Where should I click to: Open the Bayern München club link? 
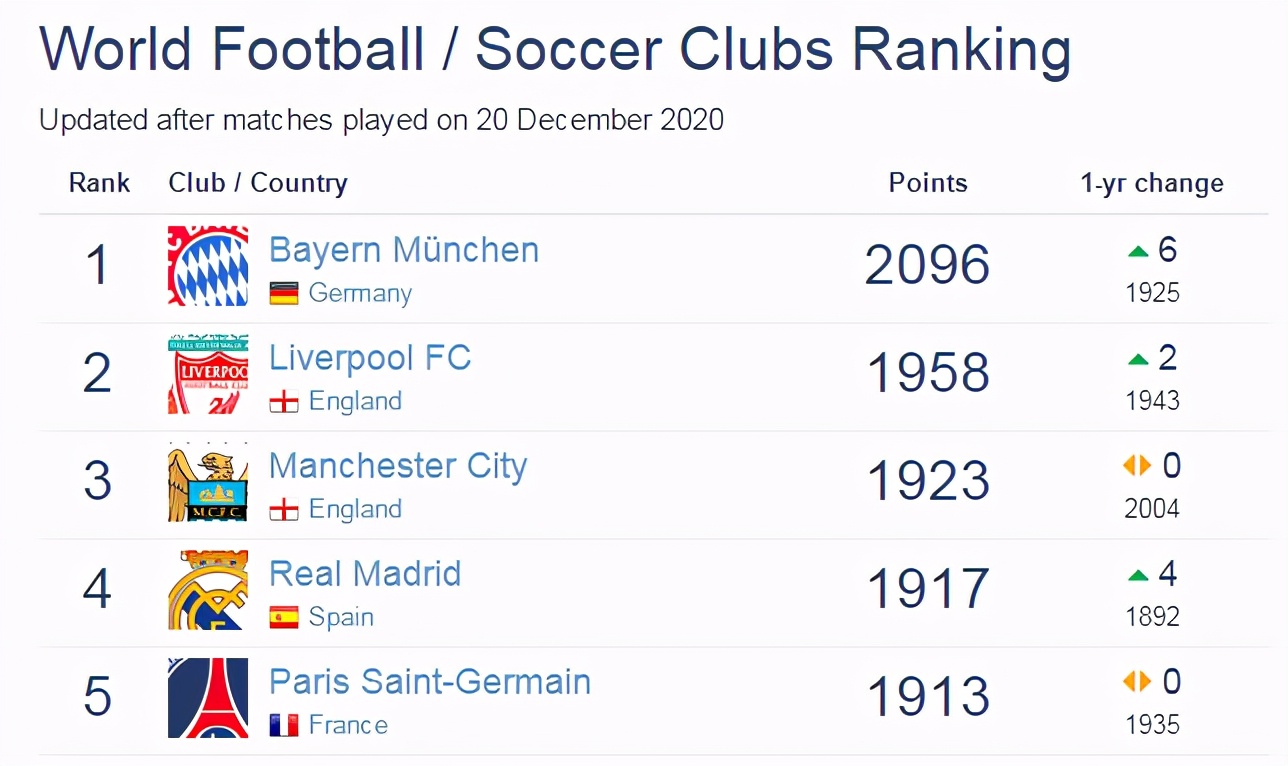click(404, 250)
